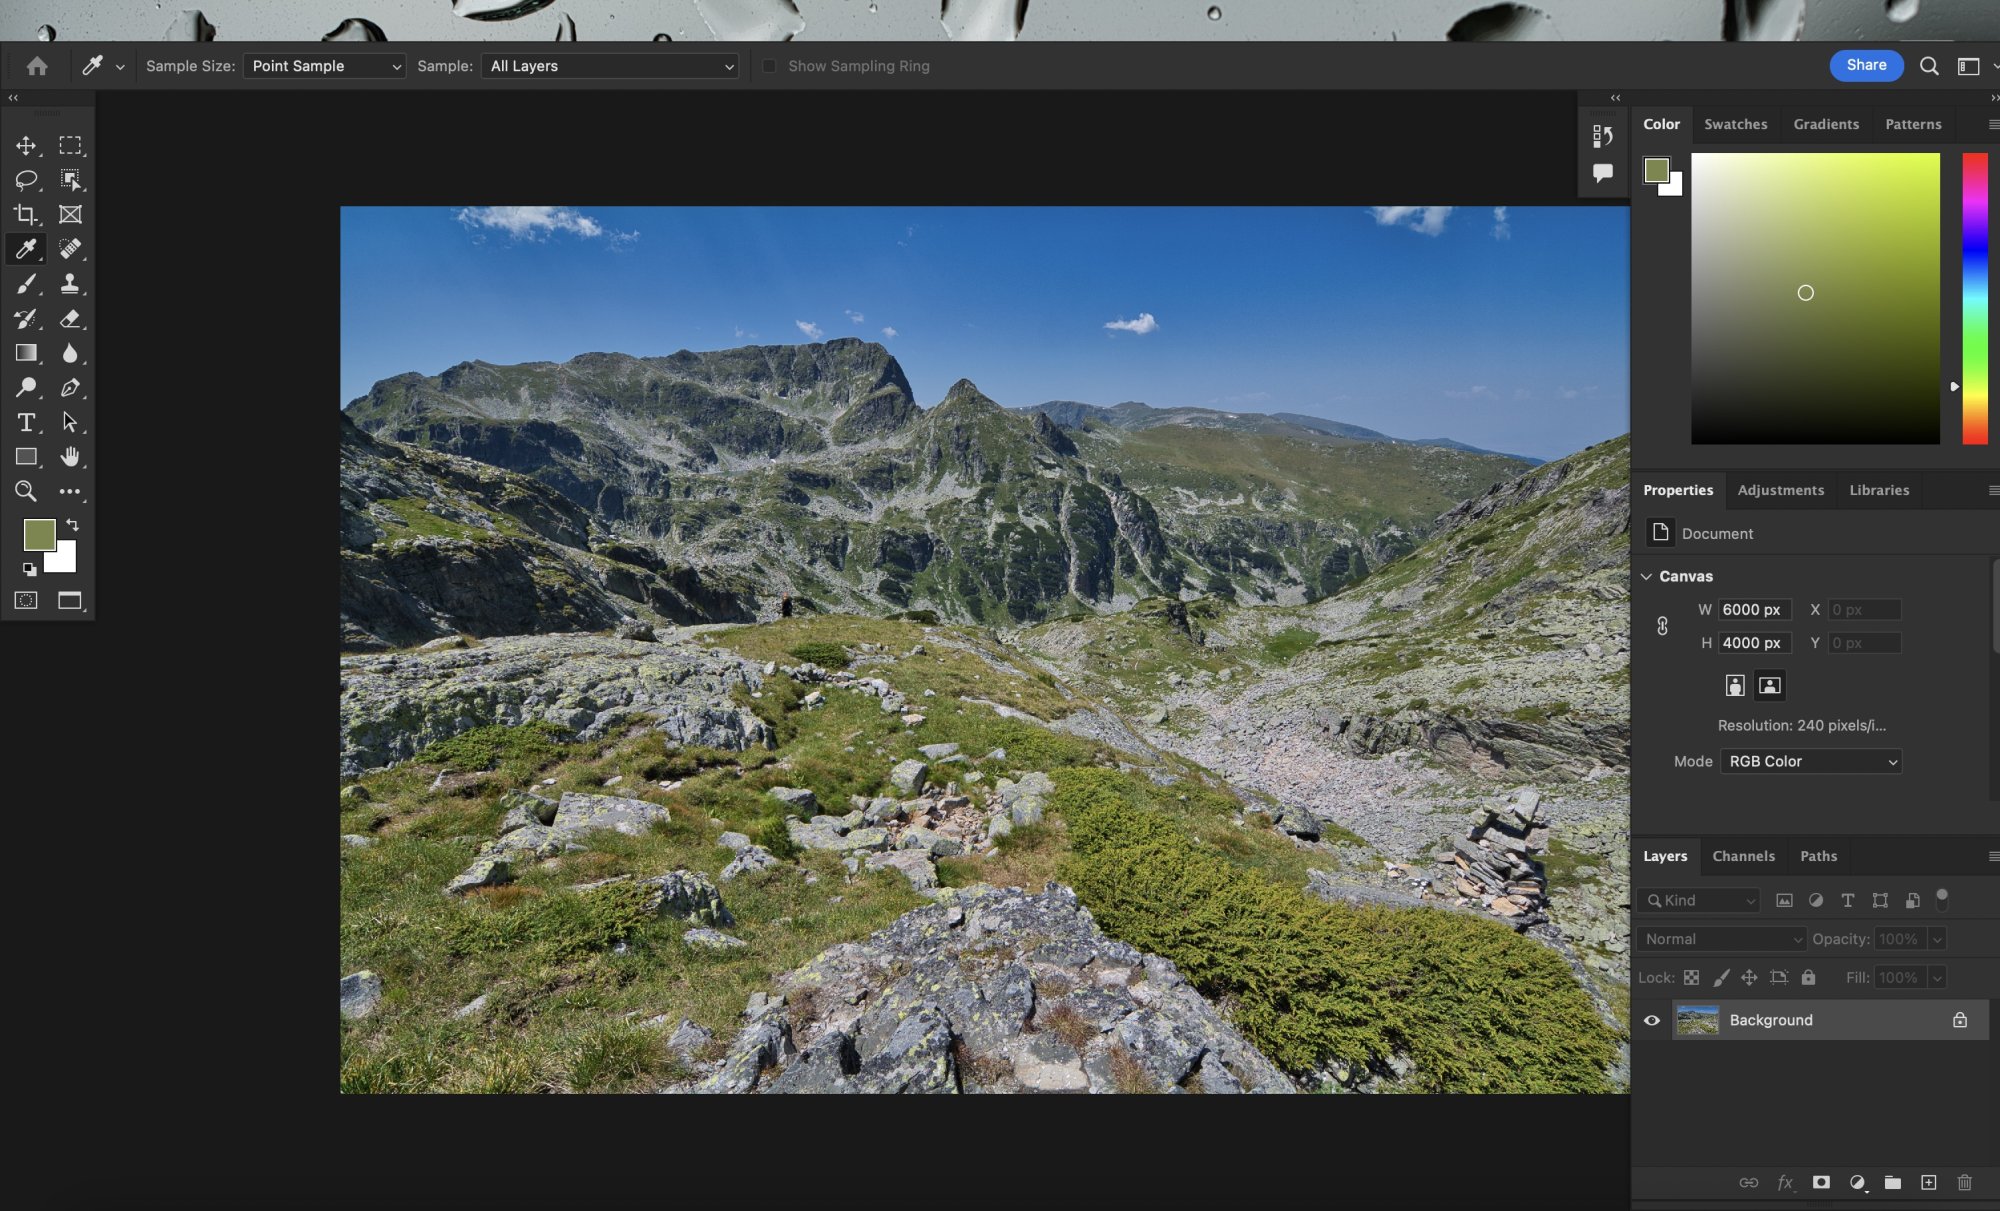The image size is (2000, 1211).
Task: Open the Sample Size dropdown
Action: pyautogui.click(x=324, y=65)
